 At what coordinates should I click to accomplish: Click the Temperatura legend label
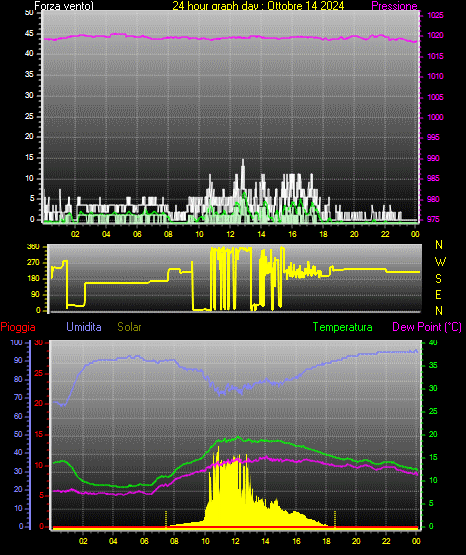[342, 327]
